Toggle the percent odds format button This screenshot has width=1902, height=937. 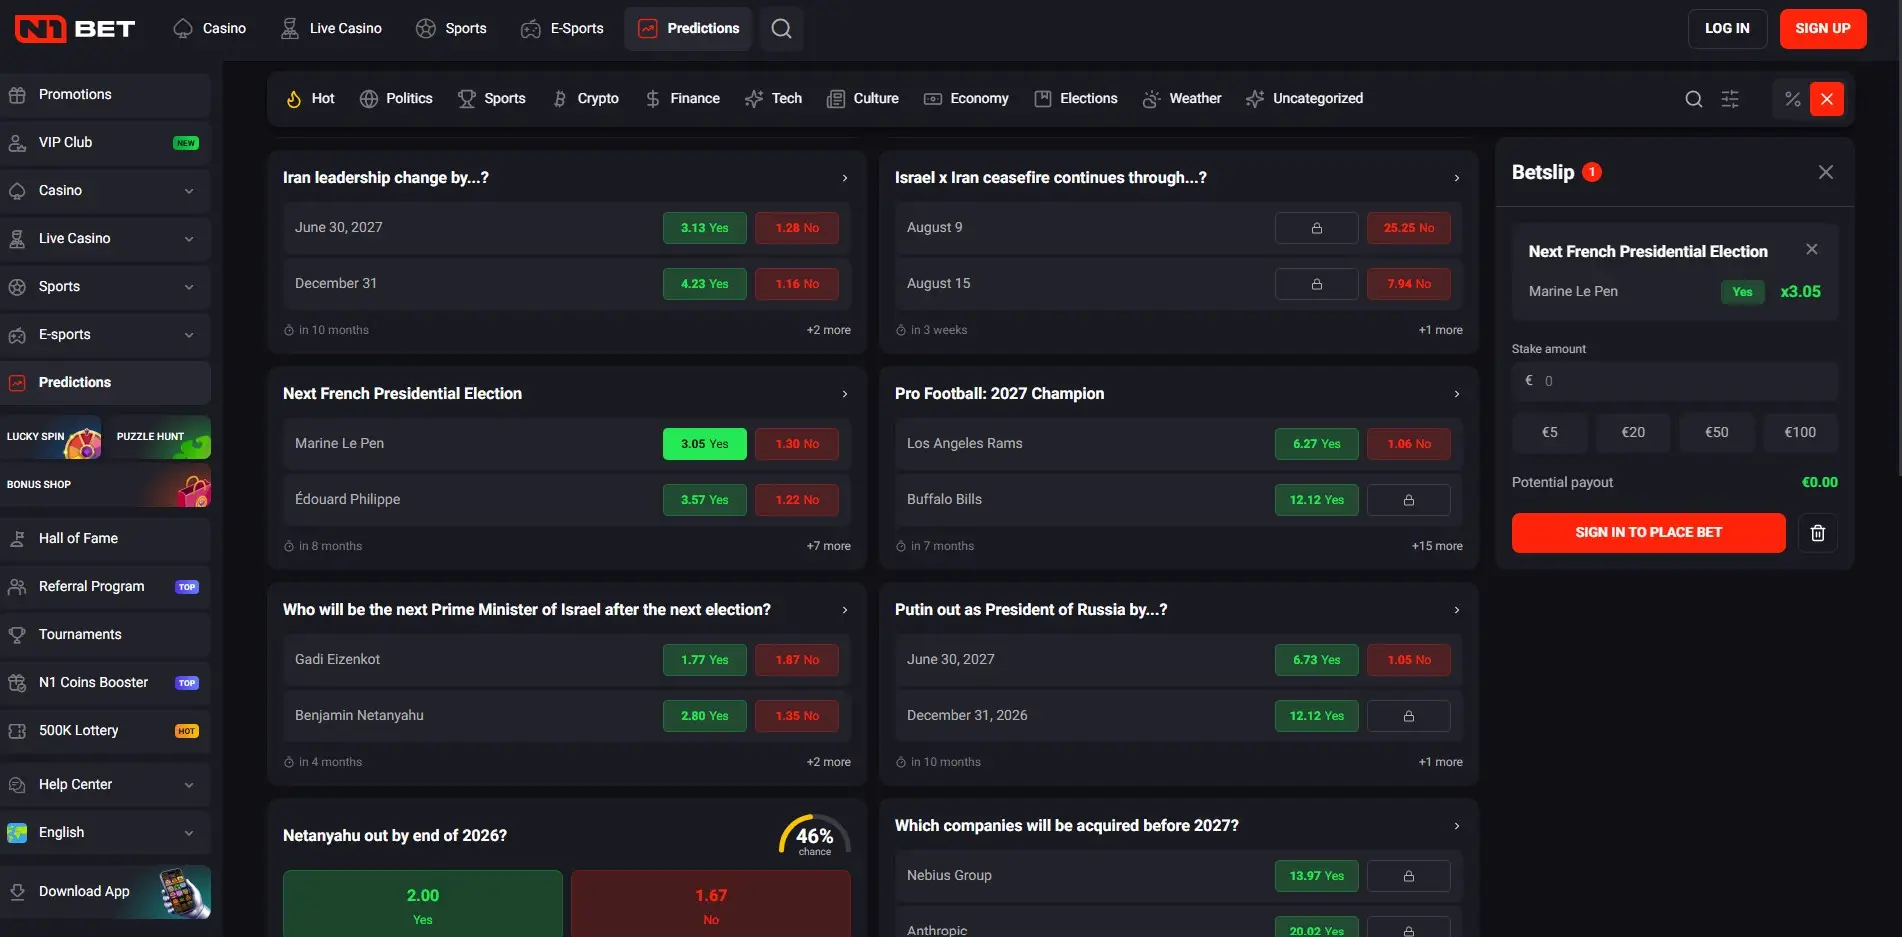tap(1792, 99)
